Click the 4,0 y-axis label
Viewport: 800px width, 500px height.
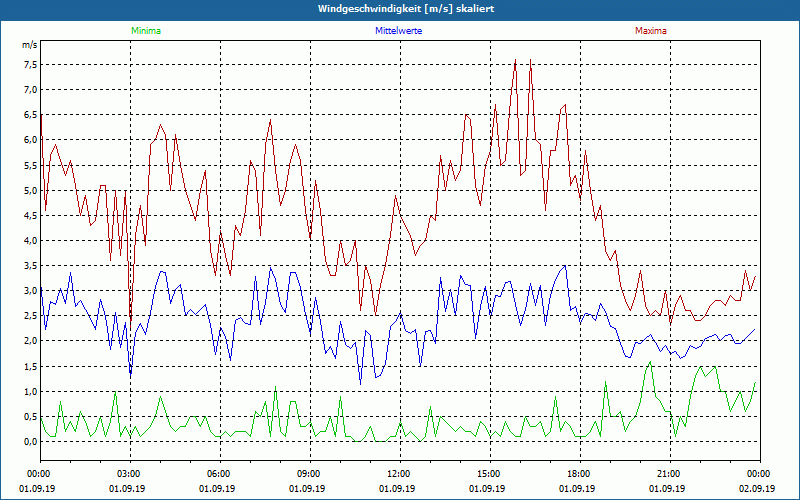[30, 240]
